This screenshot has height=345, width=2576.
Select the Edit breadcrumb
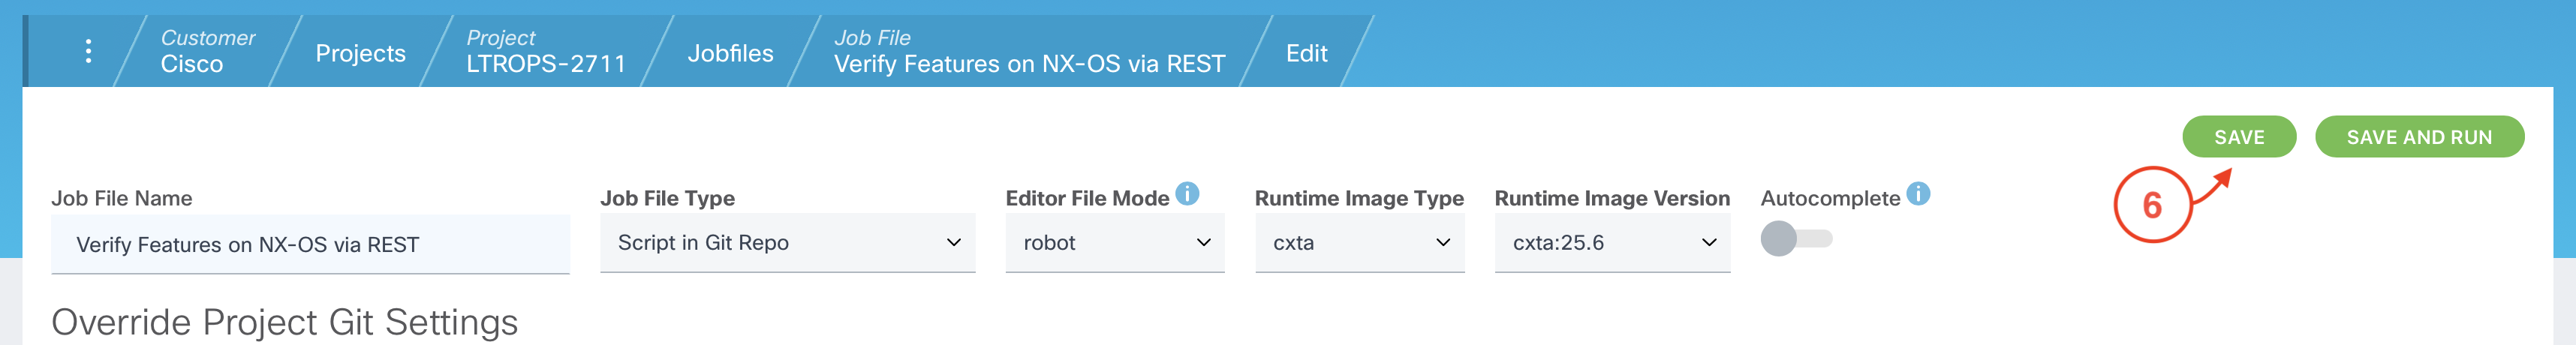point(1306,53)
